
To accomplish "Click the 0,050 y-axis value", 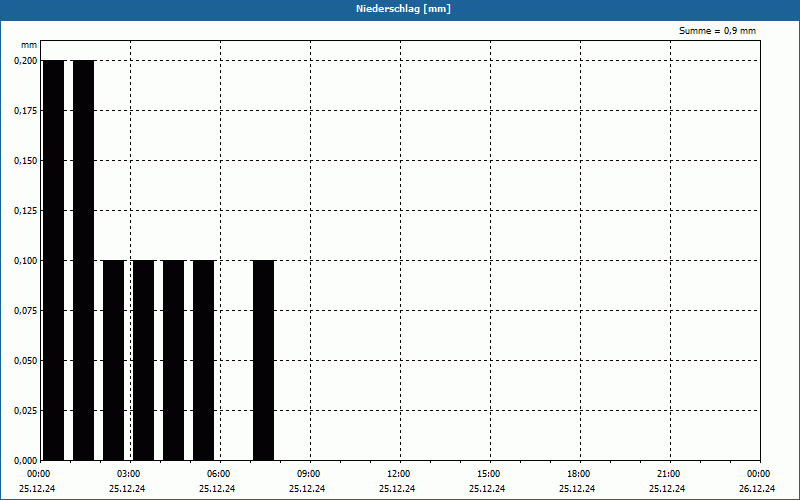I will [26, 361].
